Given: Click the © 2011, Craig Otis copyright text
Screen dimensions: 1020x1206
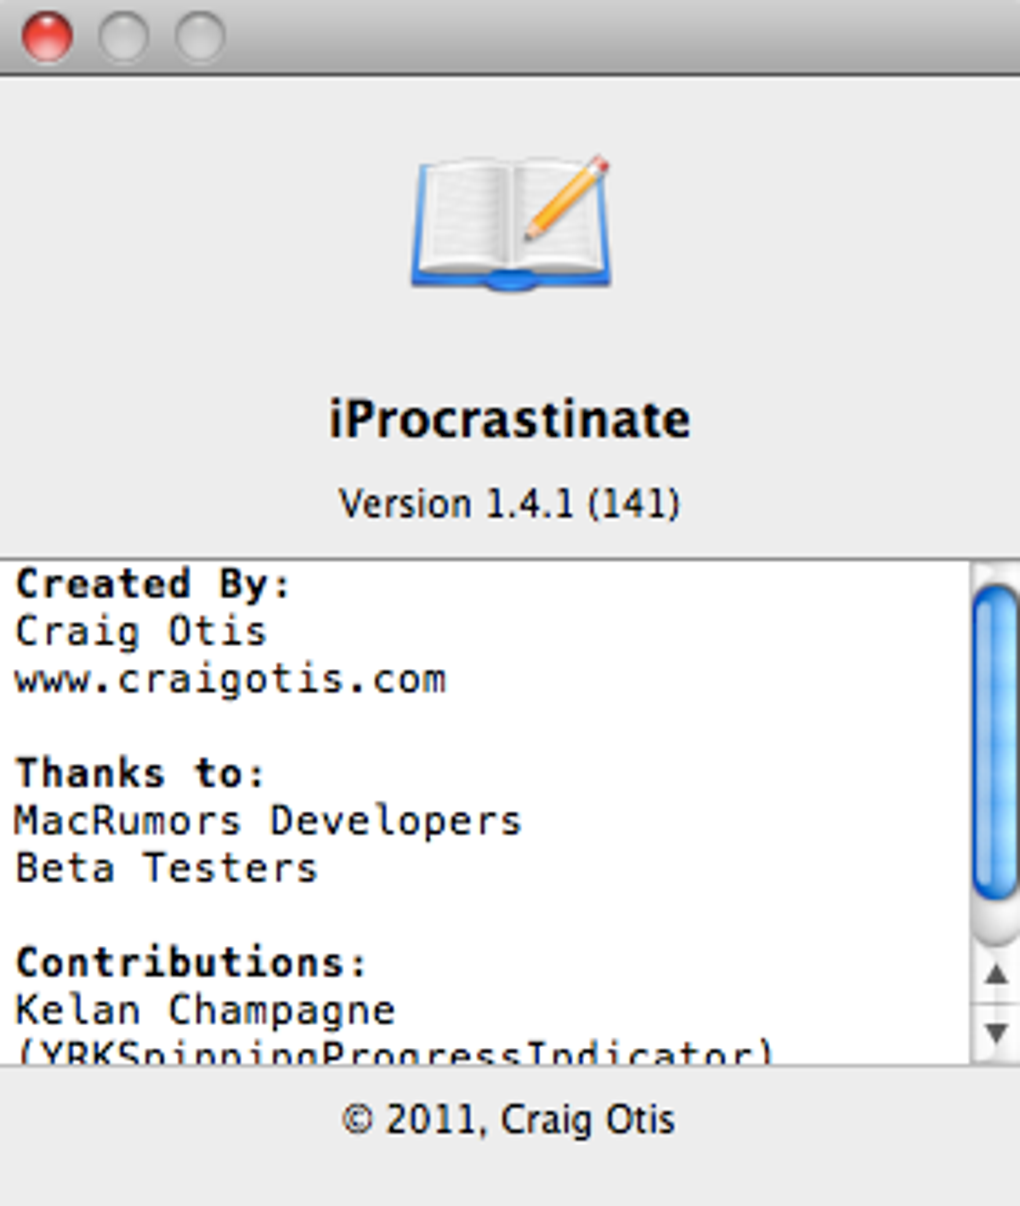Looking at the screenshot, I should click(509, 1120).
